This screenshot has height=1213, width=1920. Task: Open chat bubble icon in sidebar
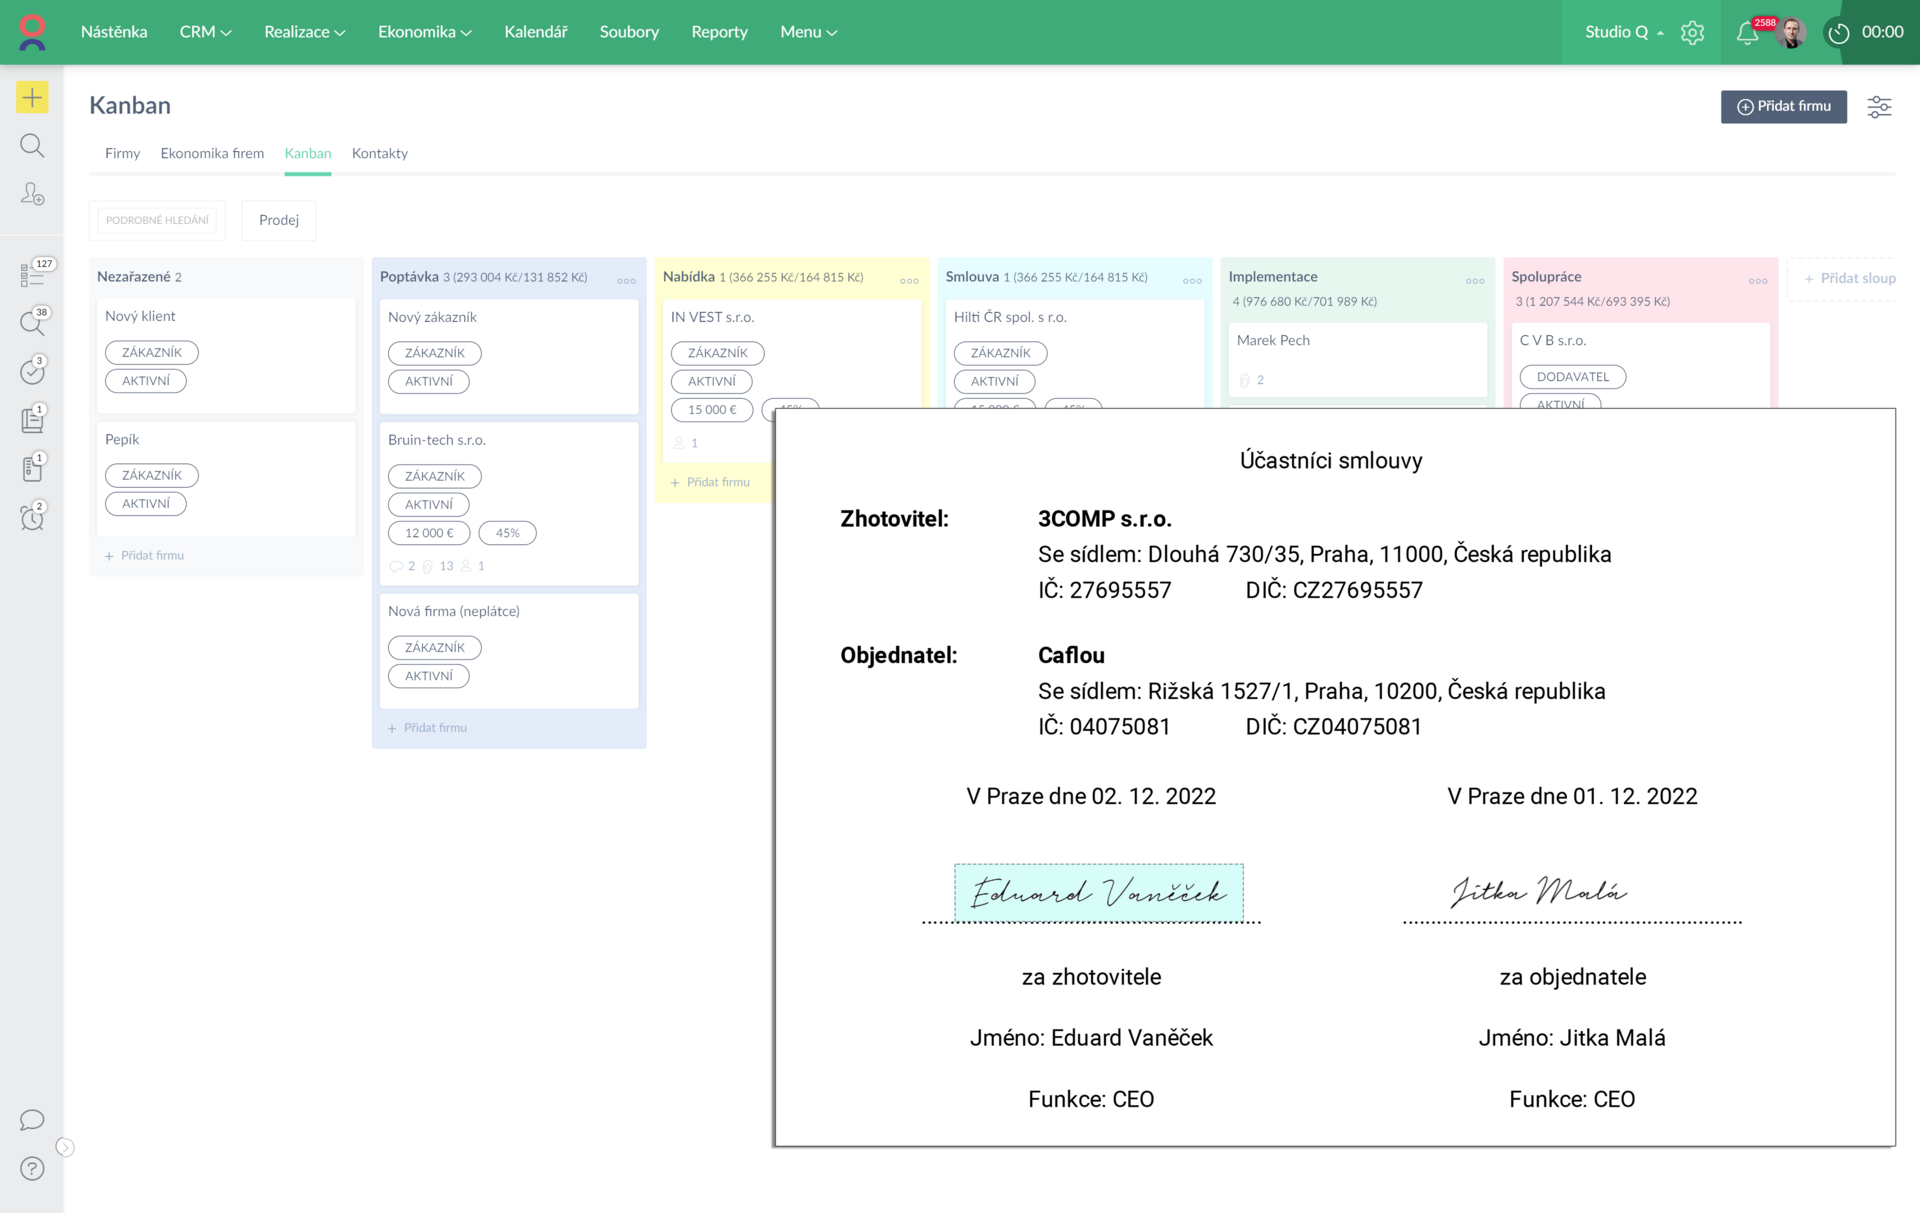click(32, 1119)
